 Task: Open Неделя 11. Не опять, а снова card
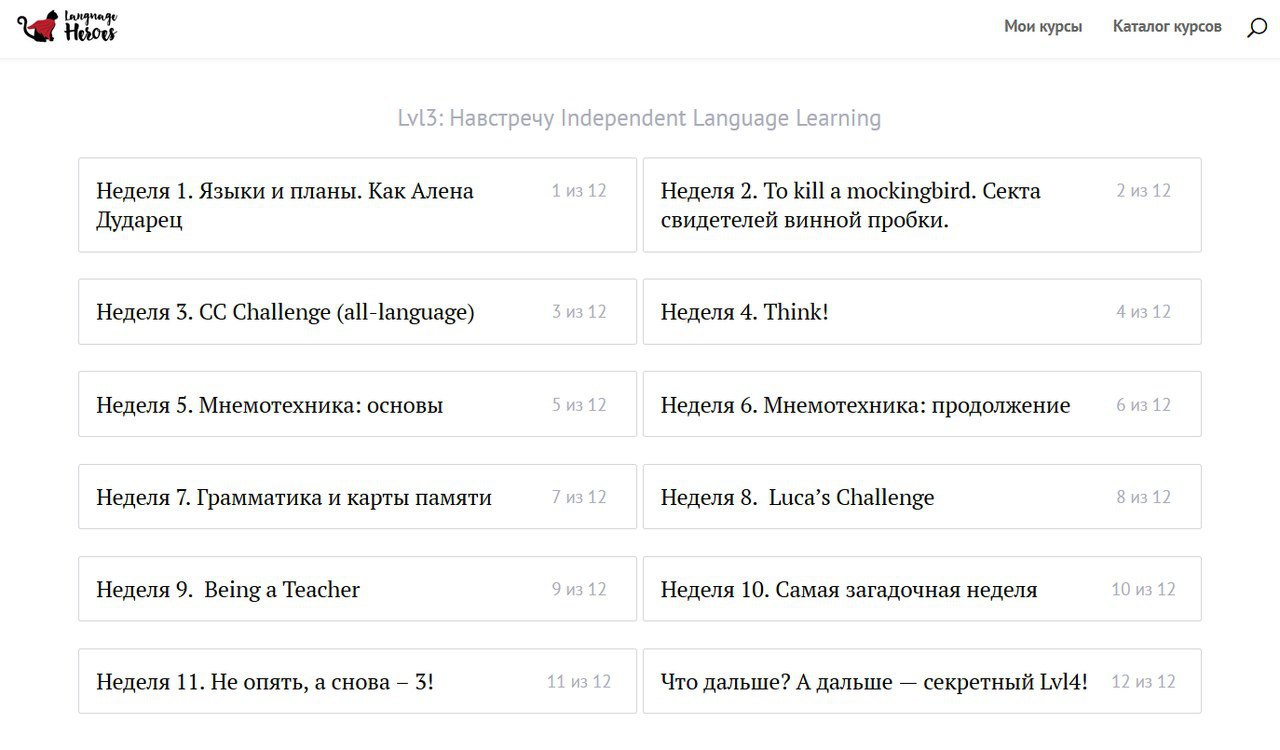tap(357, 682)
